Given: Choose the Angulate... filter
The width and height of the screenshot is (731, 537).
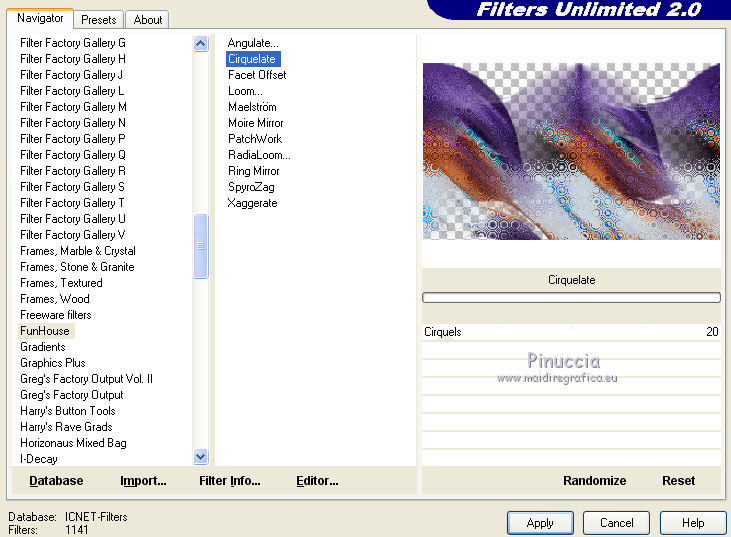Looking at the screenshot, I should [x=253, y=43].
